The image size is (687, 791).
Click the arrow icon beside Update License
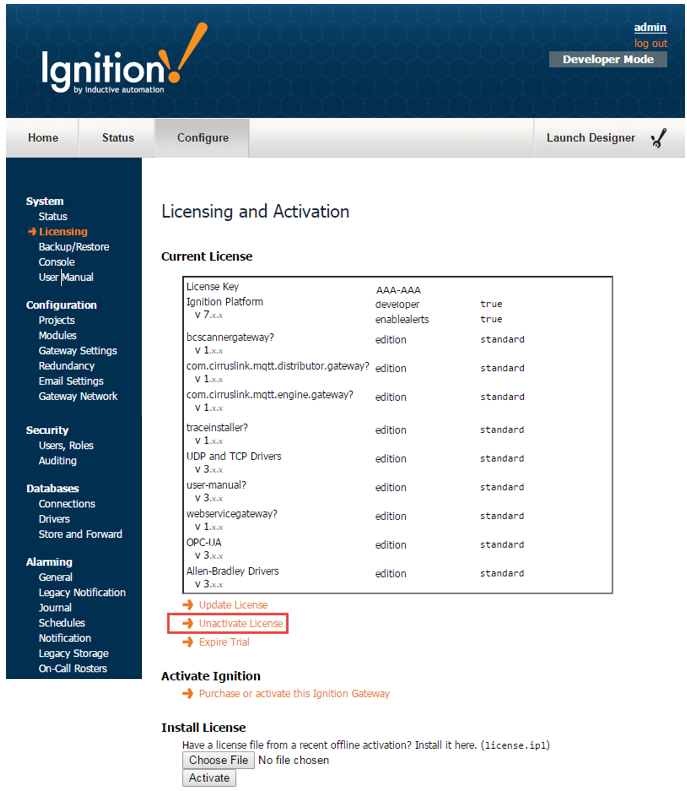pos(188,604)
